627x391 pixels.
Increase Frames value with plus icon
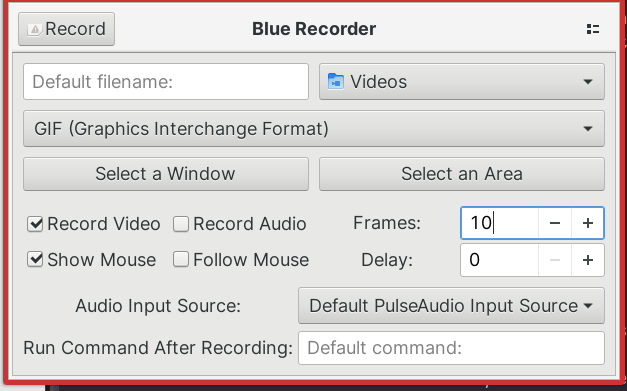click(587, 223)
